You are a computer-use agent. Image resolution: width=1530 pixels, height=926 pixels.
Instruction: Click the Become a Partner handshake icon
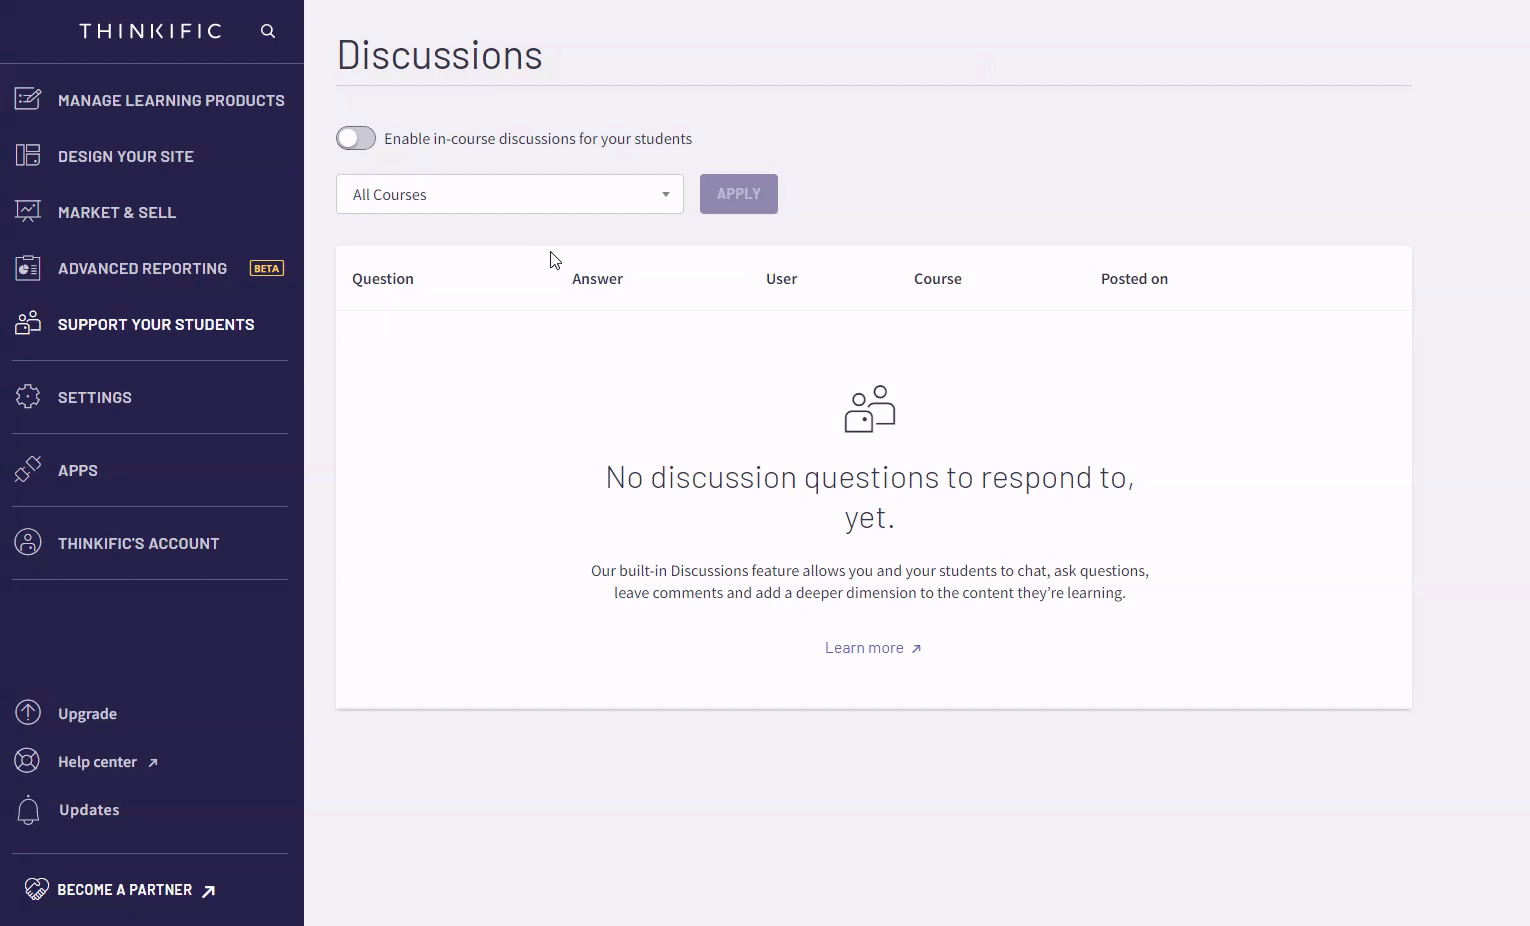point(37,889)
